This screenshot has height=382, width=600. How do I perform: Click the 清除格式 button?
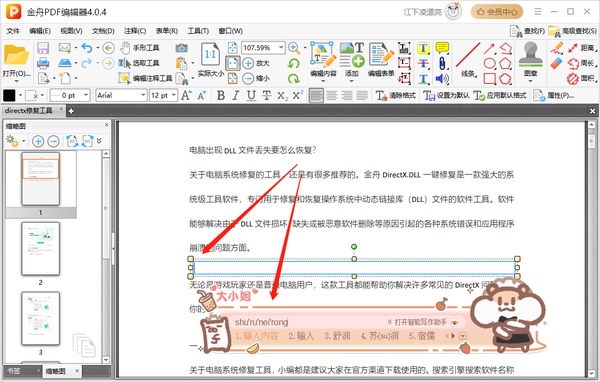(x=395, y=95)
